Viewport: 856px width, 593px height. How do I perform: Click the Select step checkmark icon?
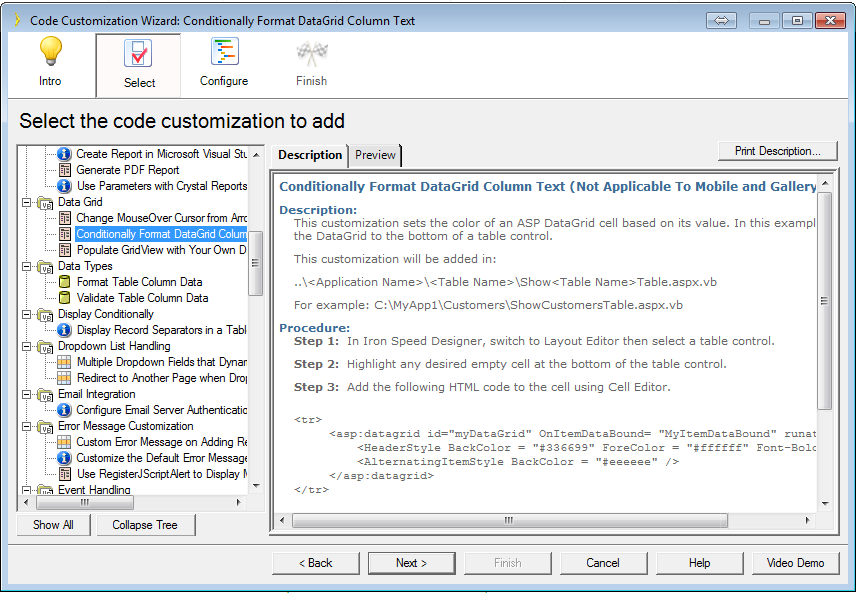click(138, 53)
